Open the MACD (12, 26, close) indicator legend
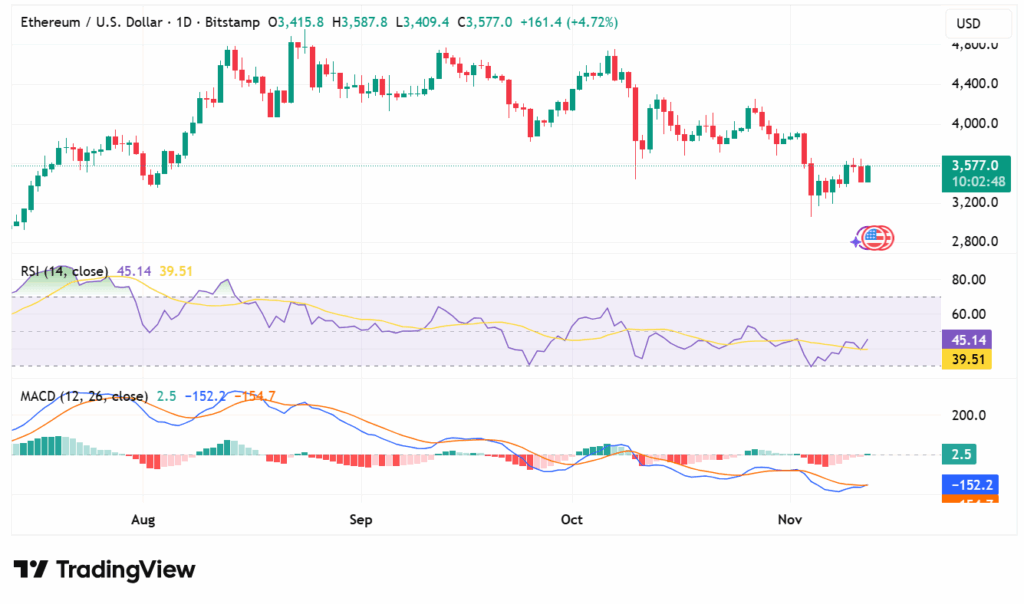 point(84,396)
